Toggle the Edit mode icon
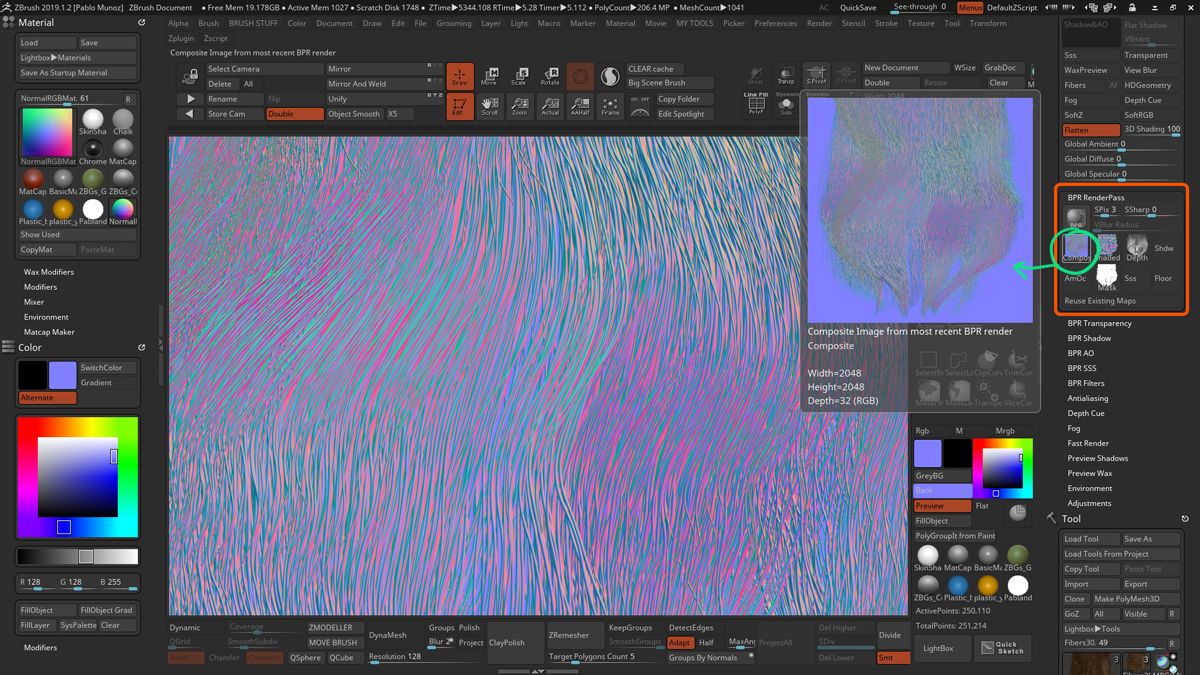The image size is (1200, 675). coord(460,106)
